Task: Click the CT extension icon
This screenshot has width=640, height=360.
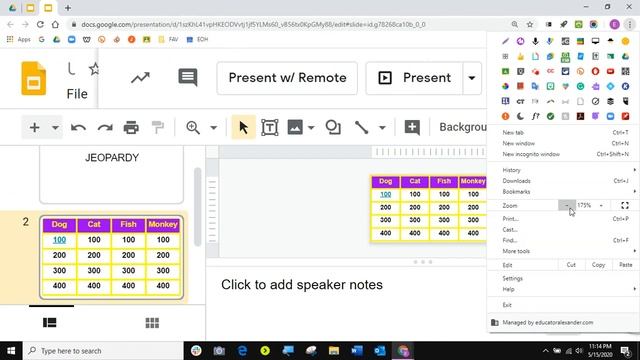Action: pyautogui.click(x=520, y=101)
